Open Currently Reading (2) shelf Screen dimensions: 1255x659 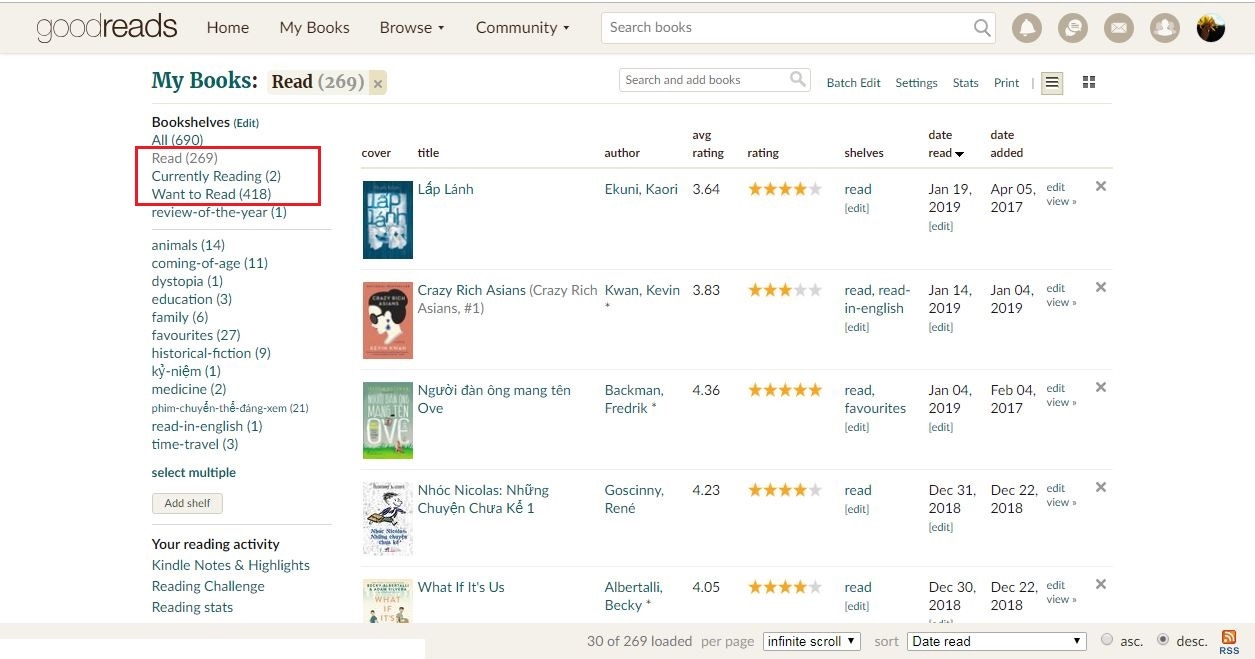point(216,176)
